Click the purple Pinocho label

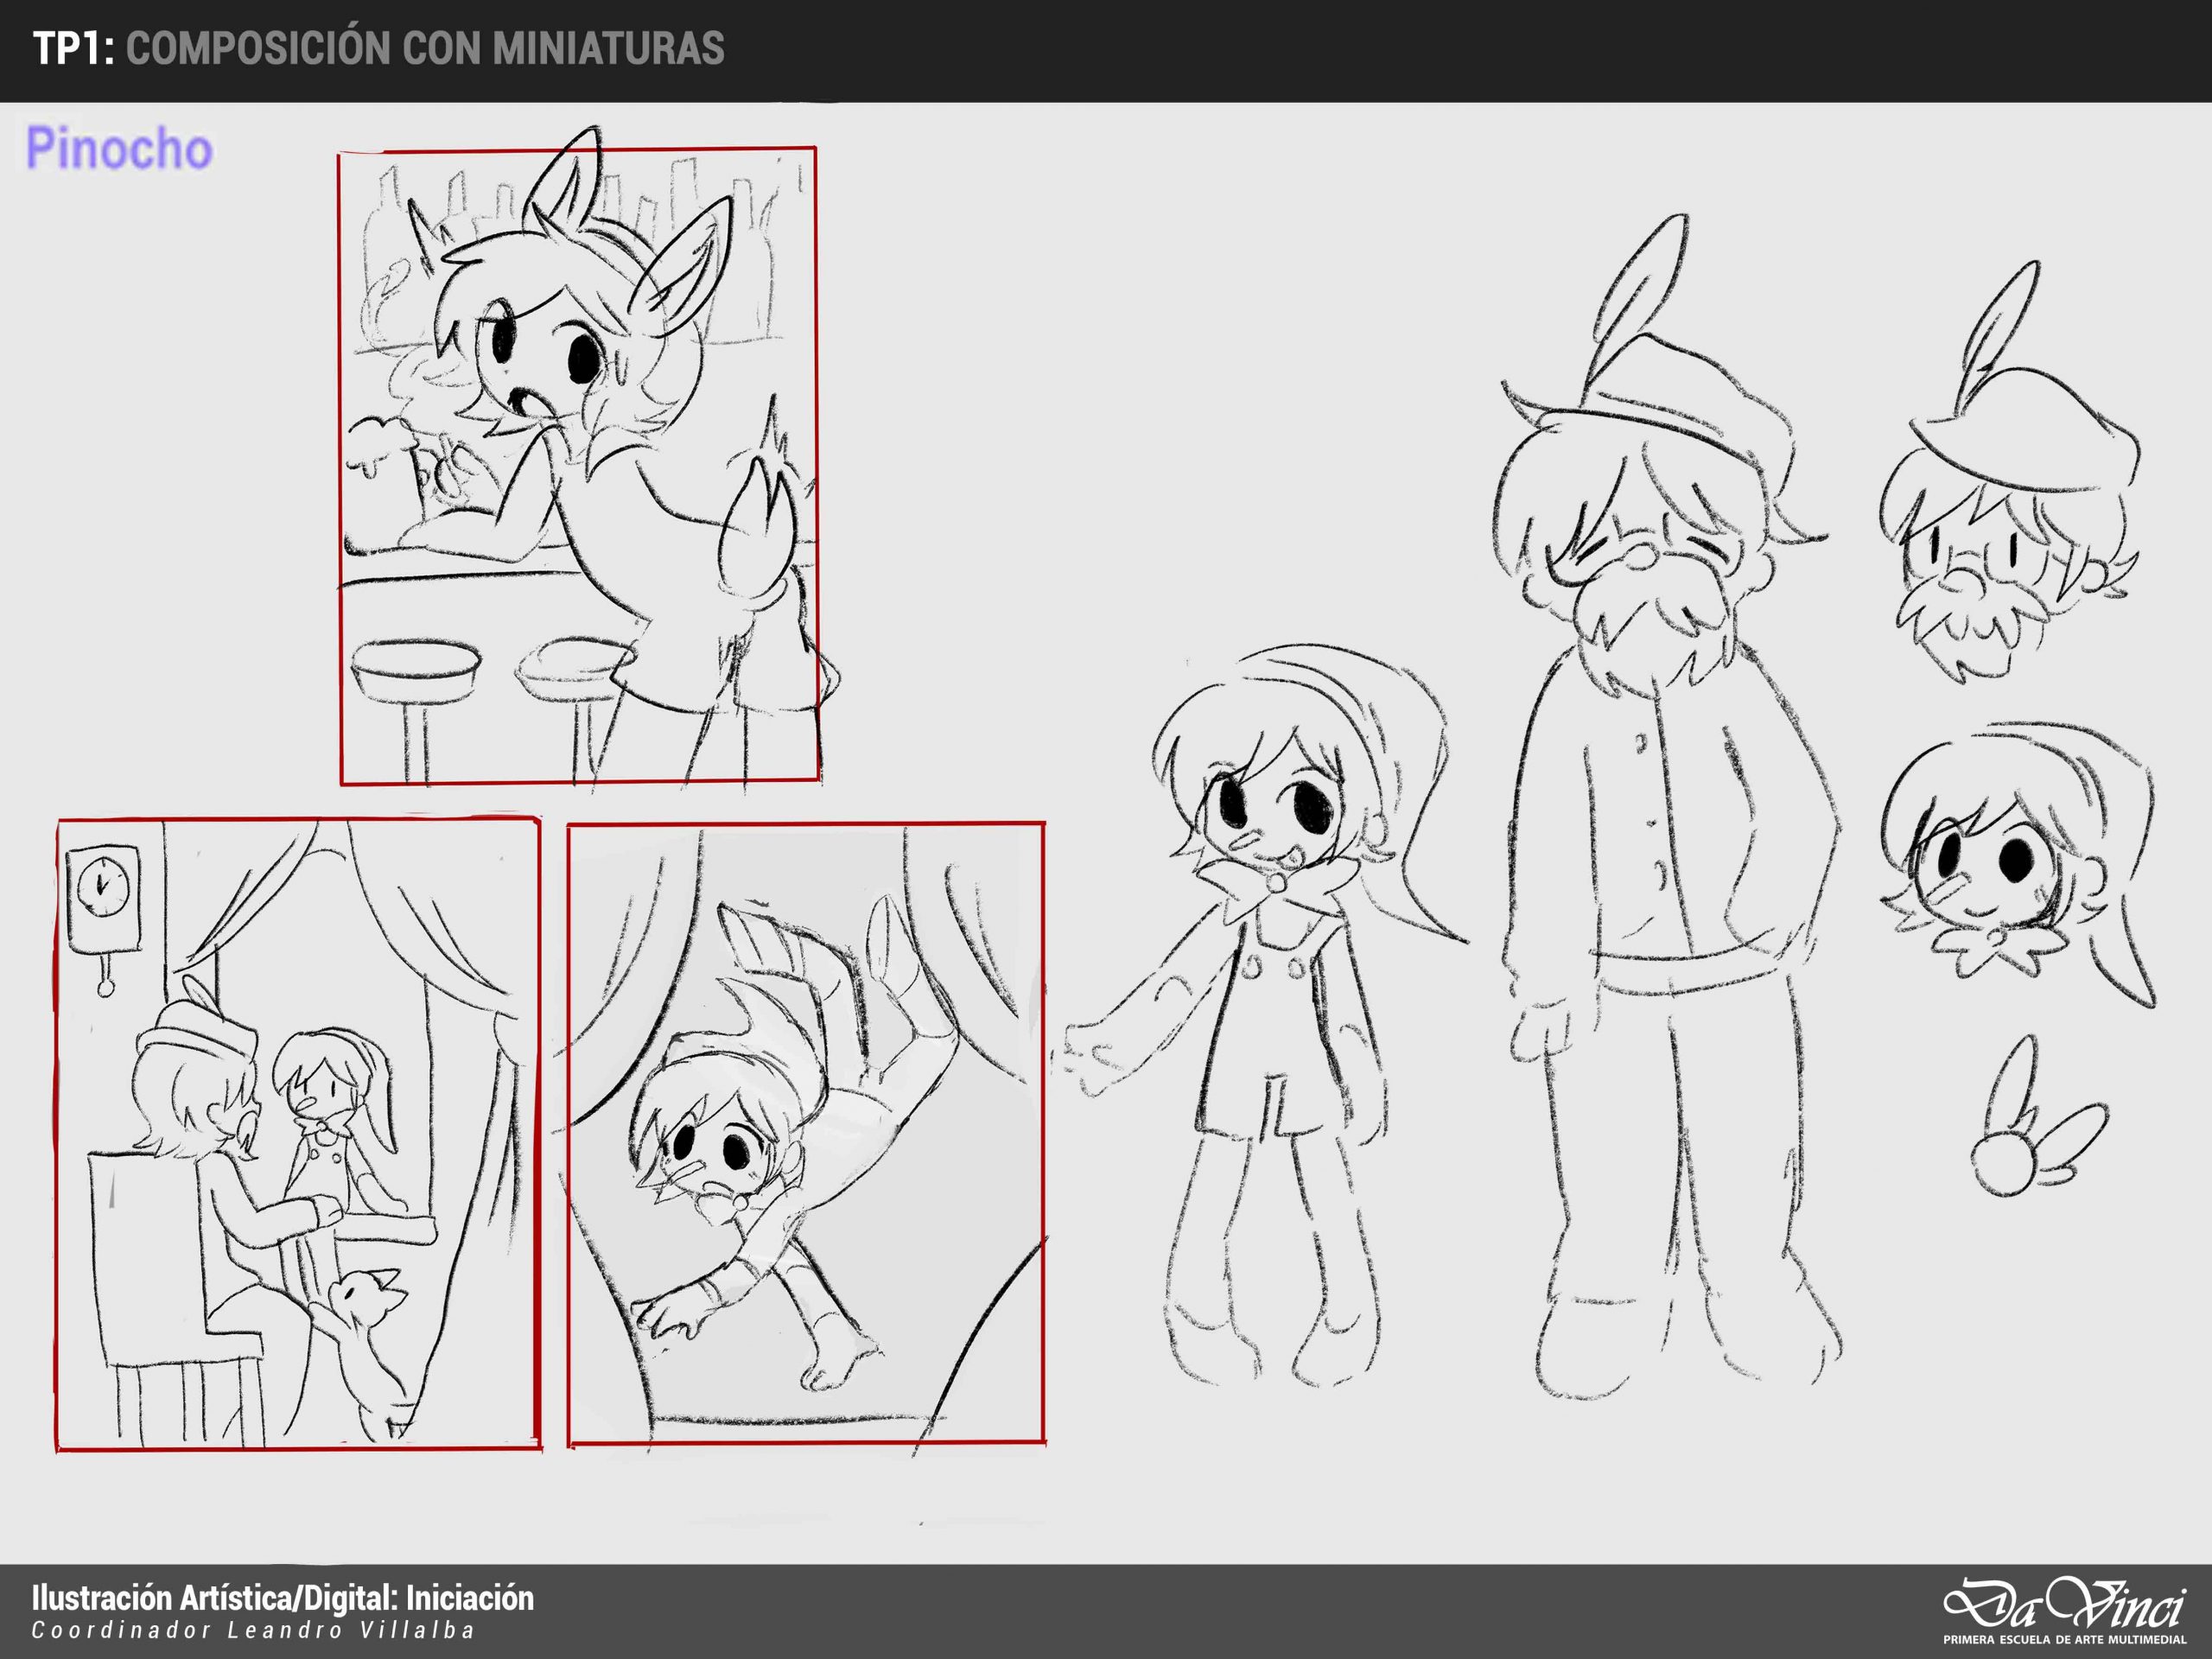[119, 149]
